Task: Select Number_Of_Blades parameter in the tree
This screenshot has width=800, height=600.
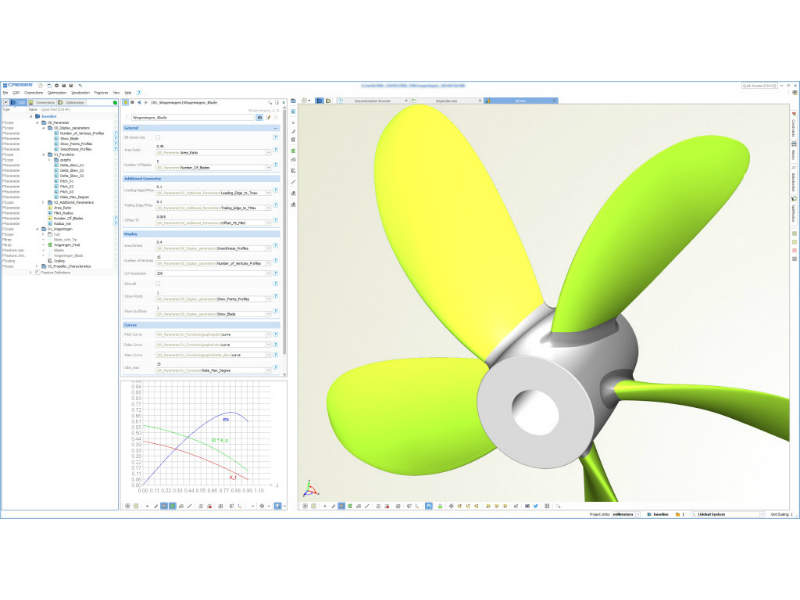Action: [68, 218]
